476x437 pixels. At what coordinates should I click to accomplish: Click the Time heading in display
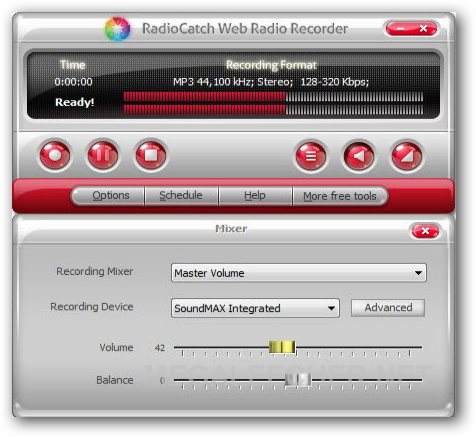73,65
